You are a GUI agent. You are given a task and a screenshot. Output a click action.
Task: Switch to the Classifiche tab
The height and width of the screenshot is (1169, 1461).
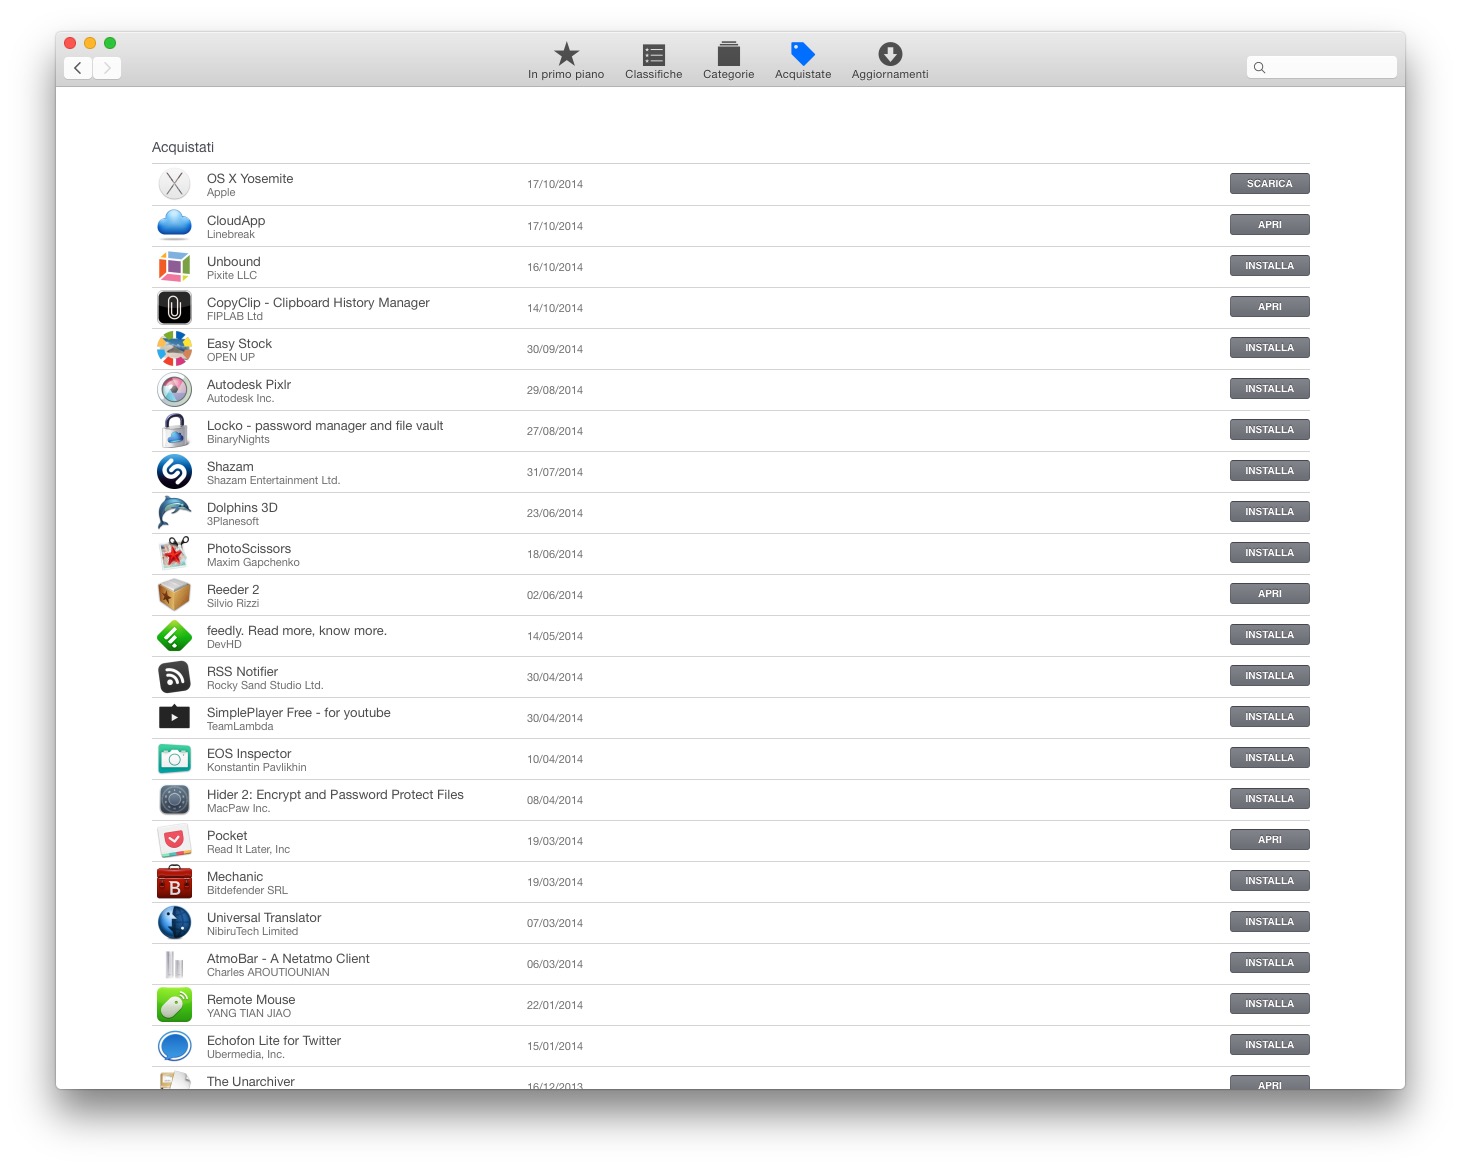click(654, 61)
